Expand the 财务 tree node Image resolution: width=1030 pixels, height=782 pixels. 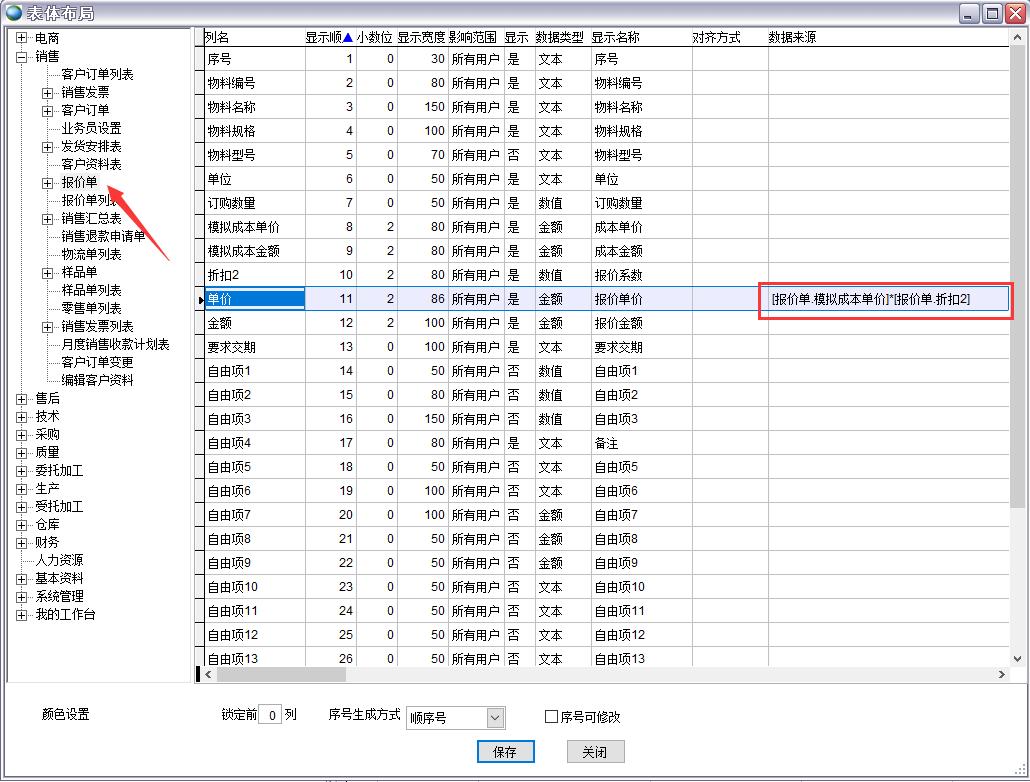[22, 543]
